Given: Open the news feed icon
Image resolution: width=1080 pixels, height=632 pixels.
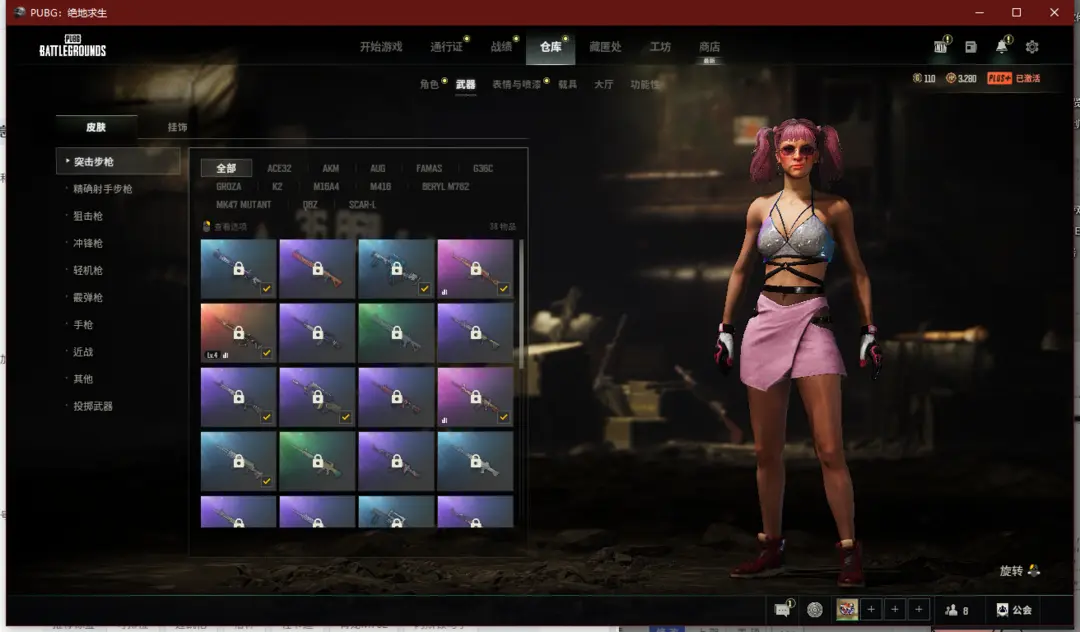Looking at the screenshot, I should coord(970,47).
